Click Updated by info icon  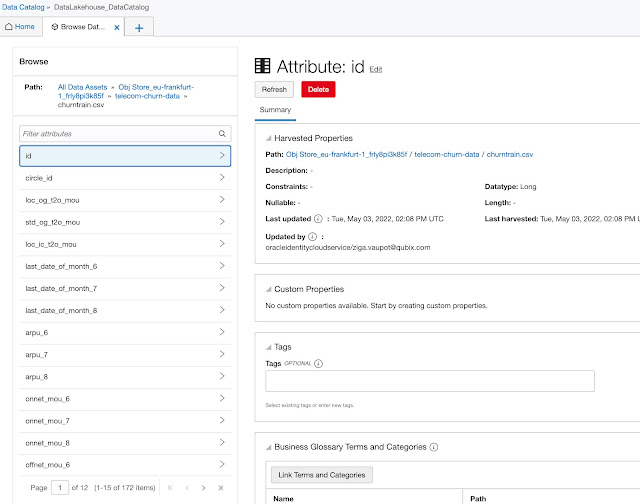click(312, 237)
